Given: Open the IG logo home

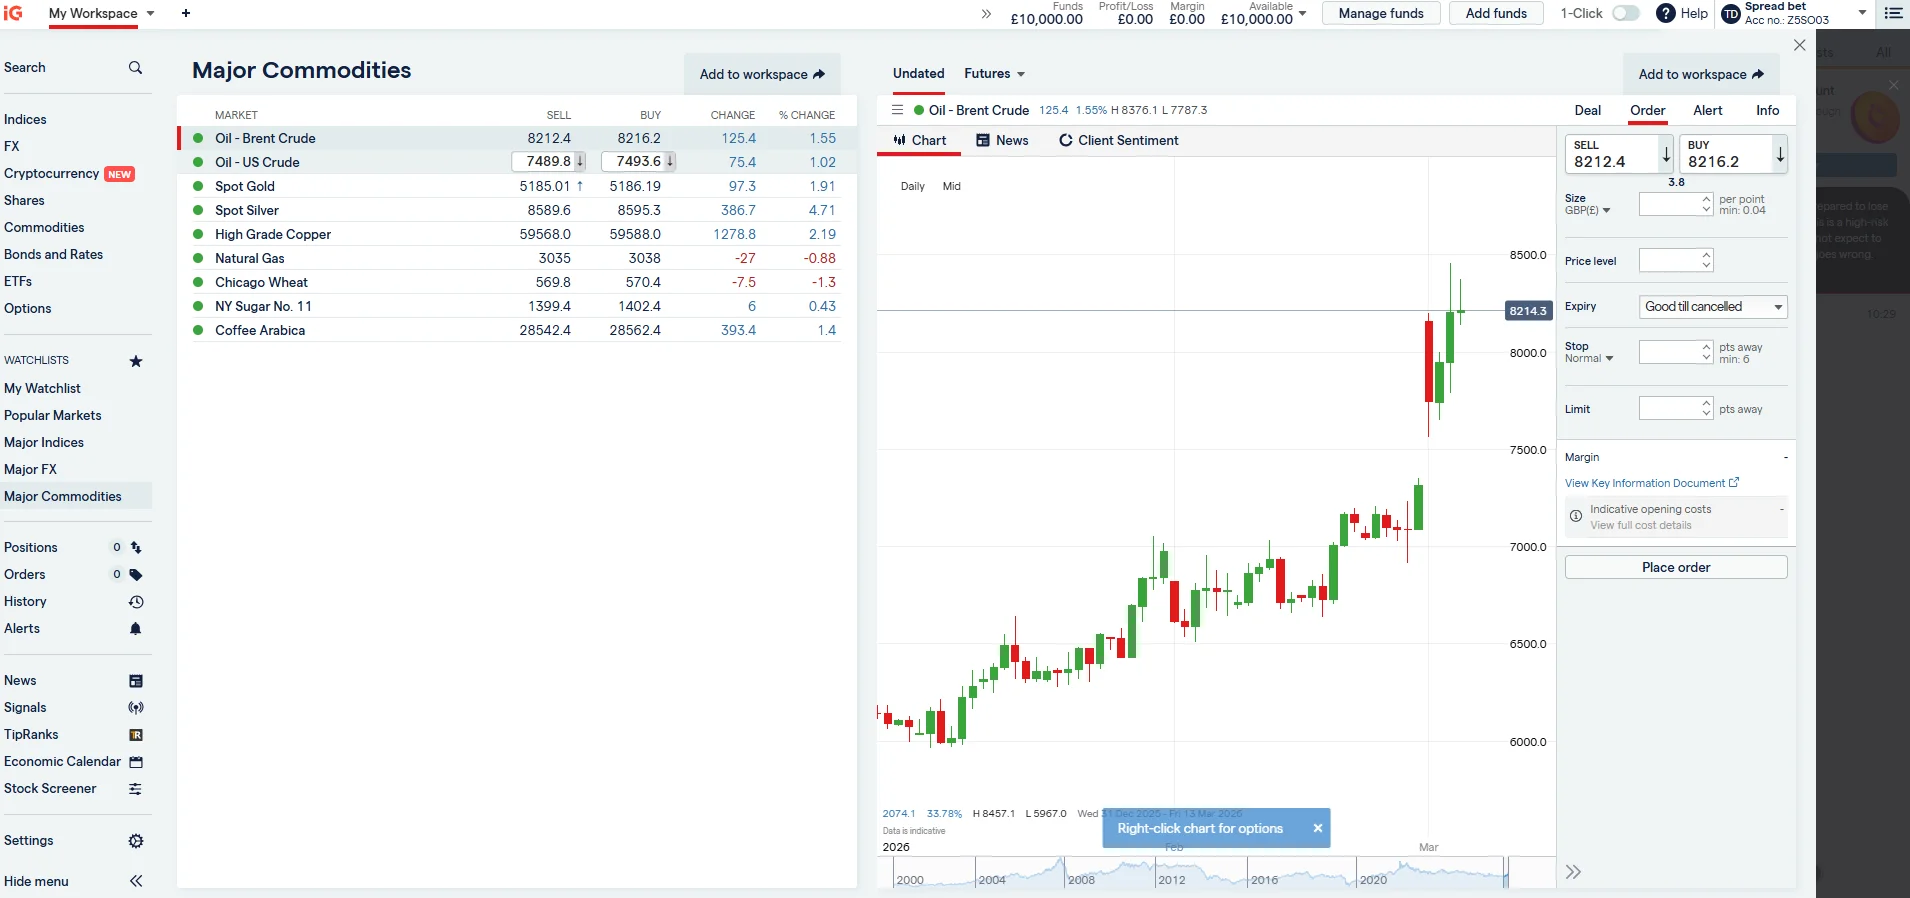Looking at the screenshot, I should 13,13.
